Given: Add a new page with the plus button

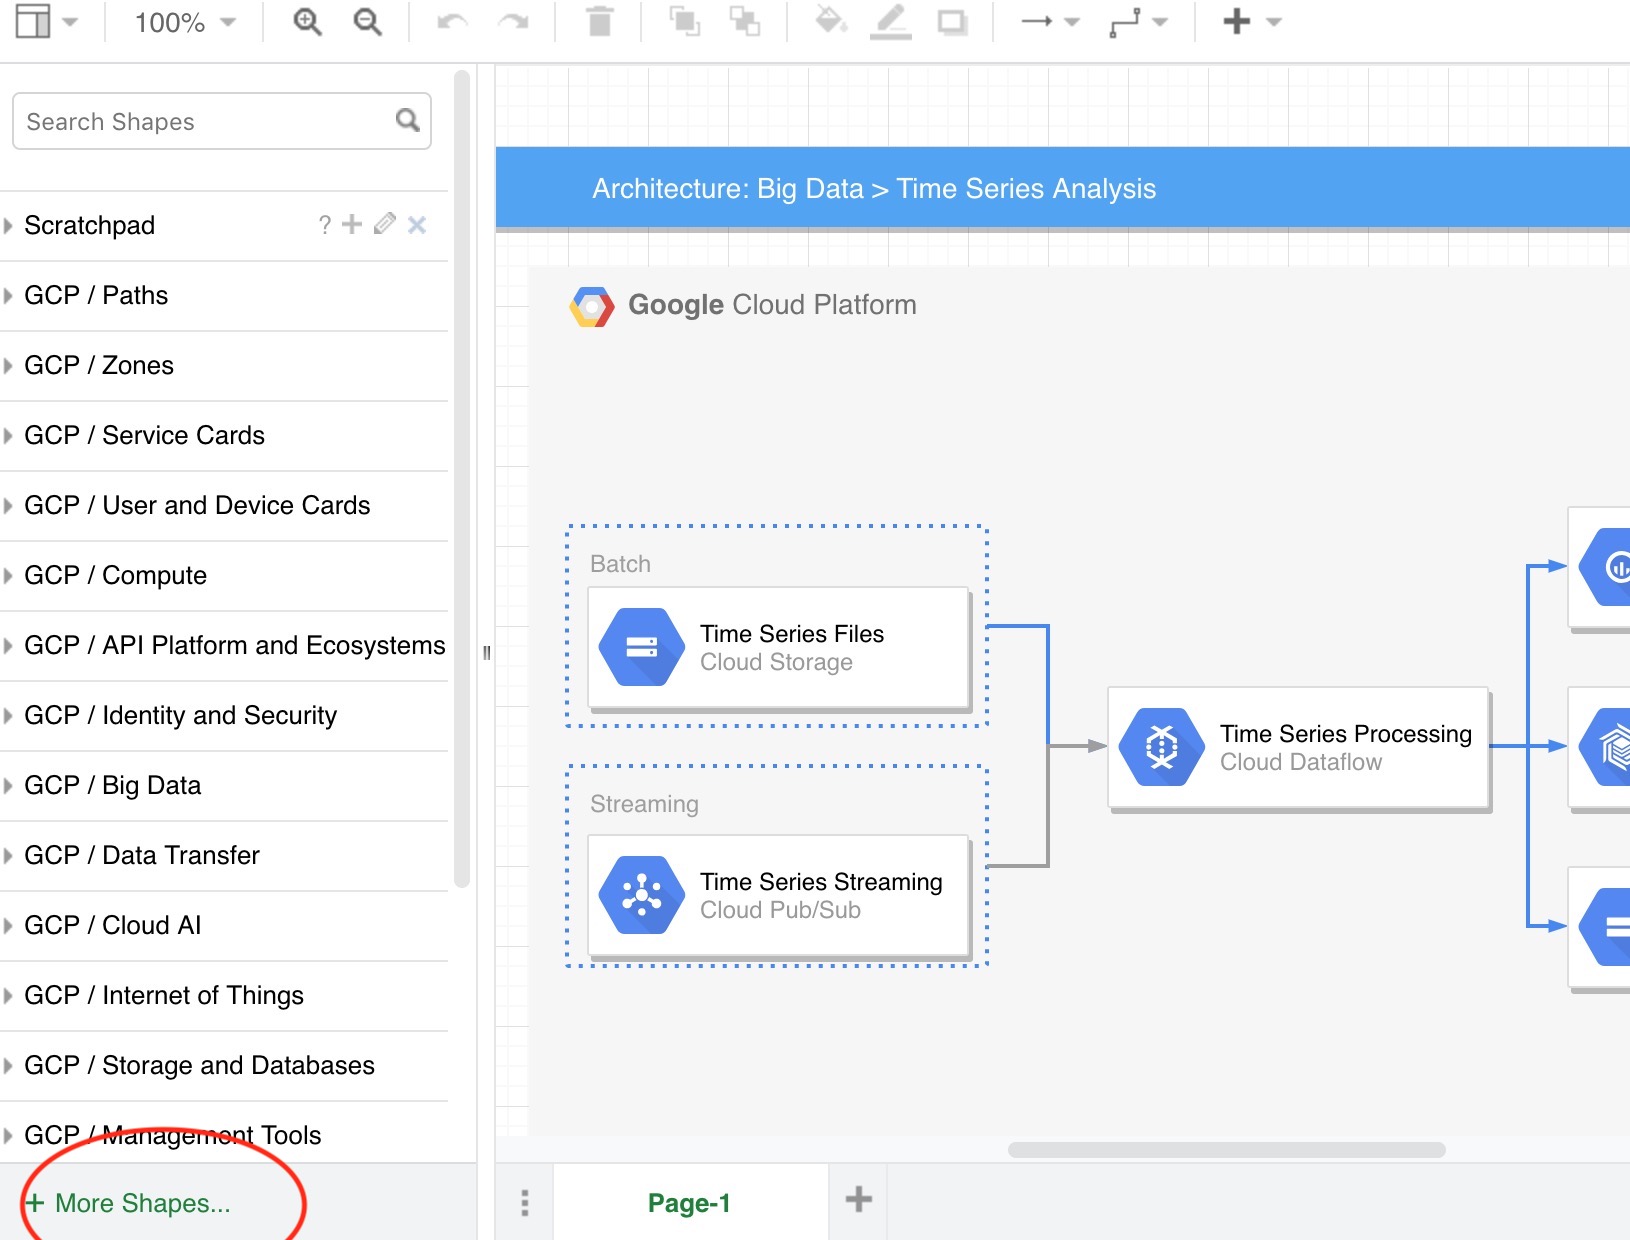Looking at the screenshot, I should 857,1200.
